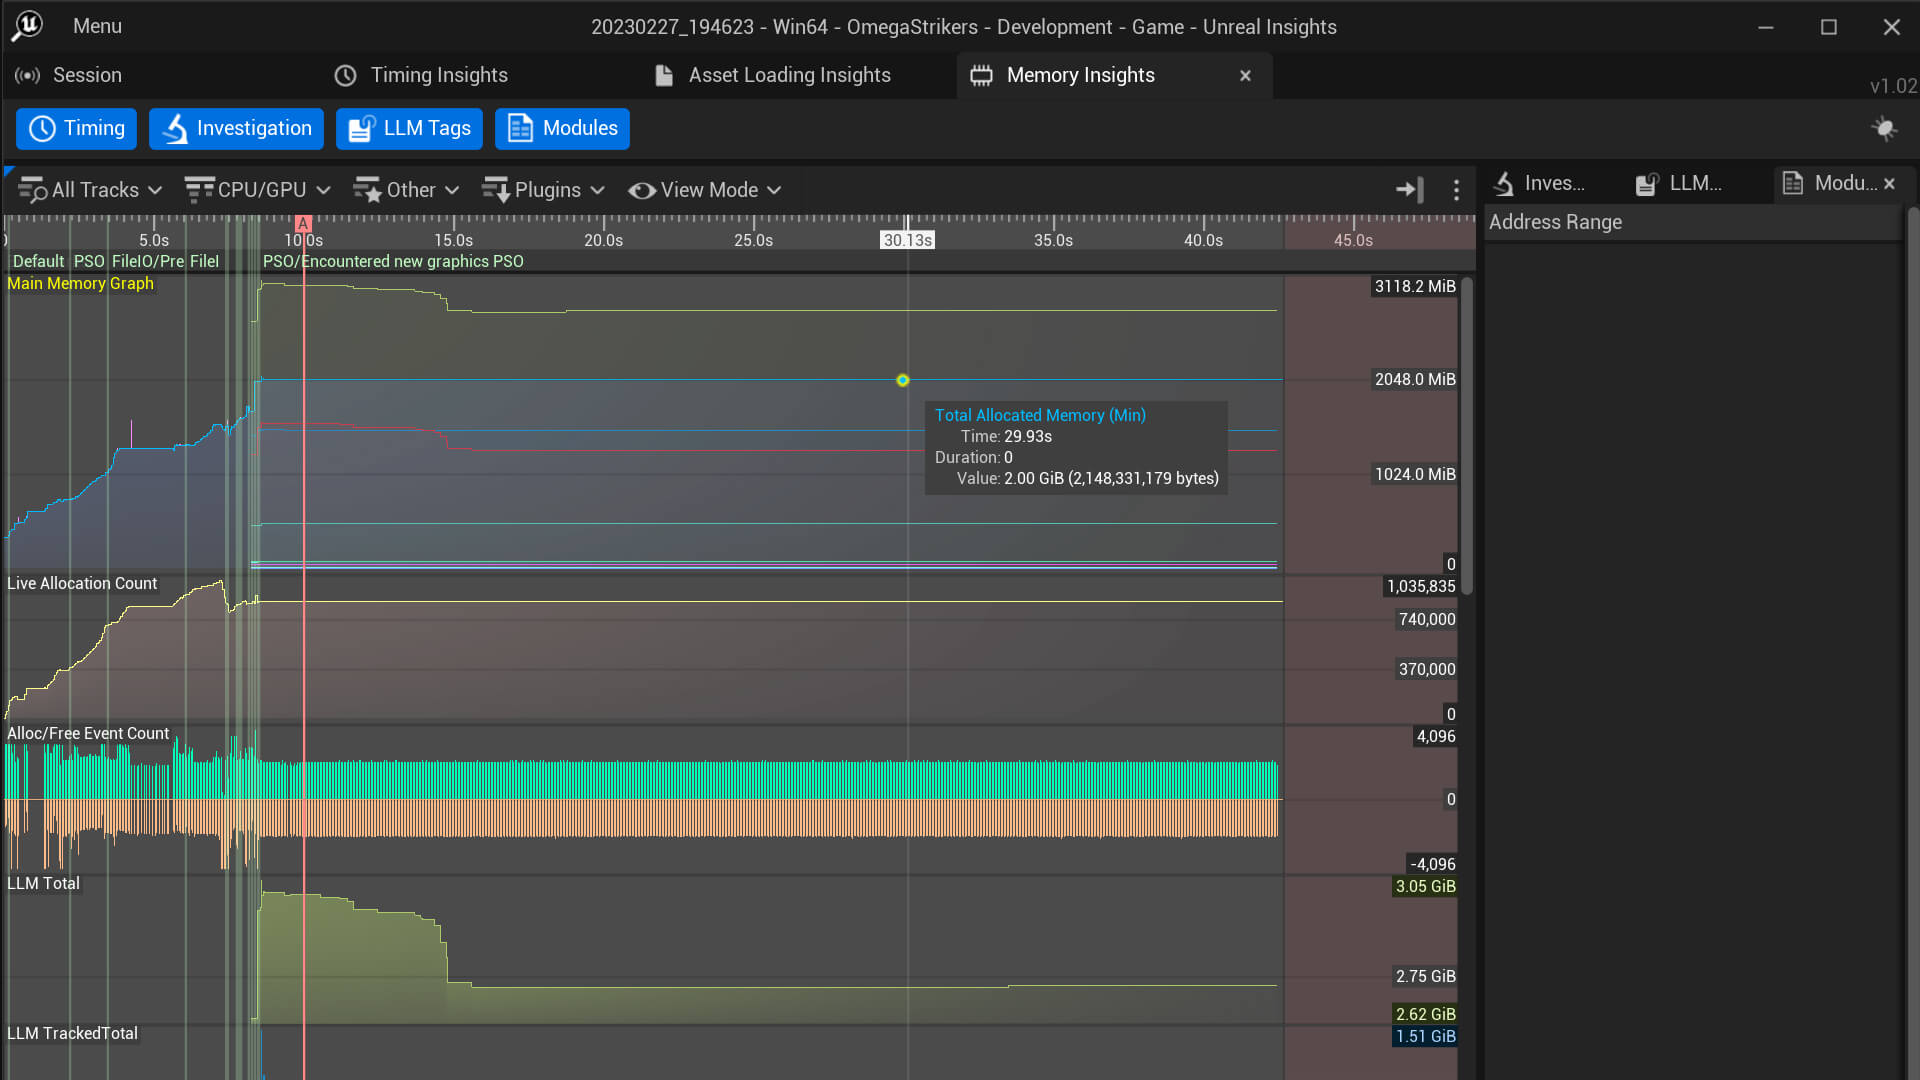Click the debug bug icon
This screenshot has width=1920, height=1080.
(x=1884, y=129)
